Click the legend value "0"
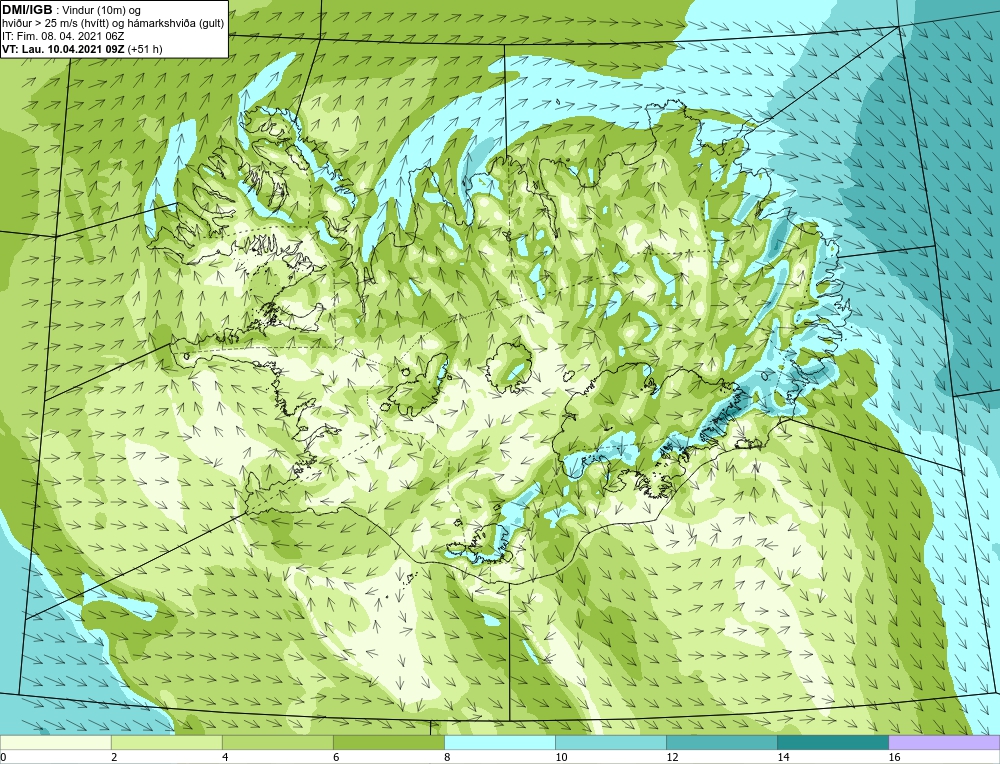 (3, 757)
